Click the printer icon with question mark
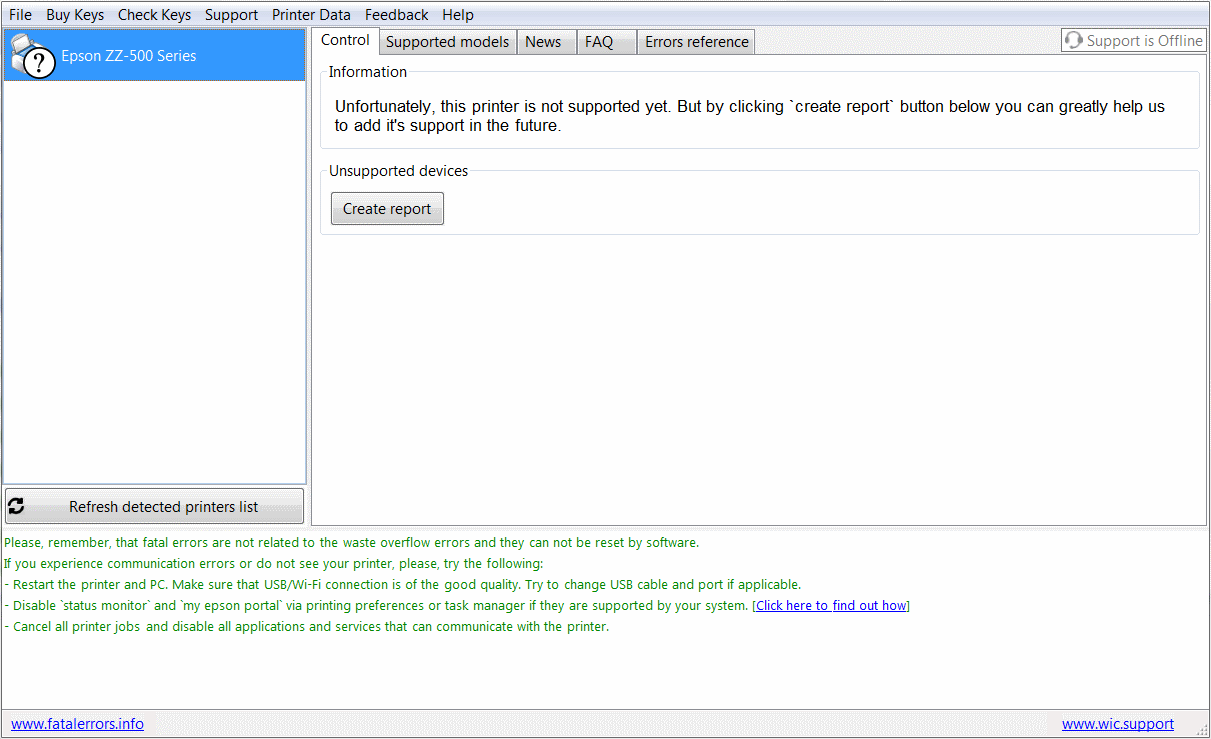1211x739 pixels. 32,56
